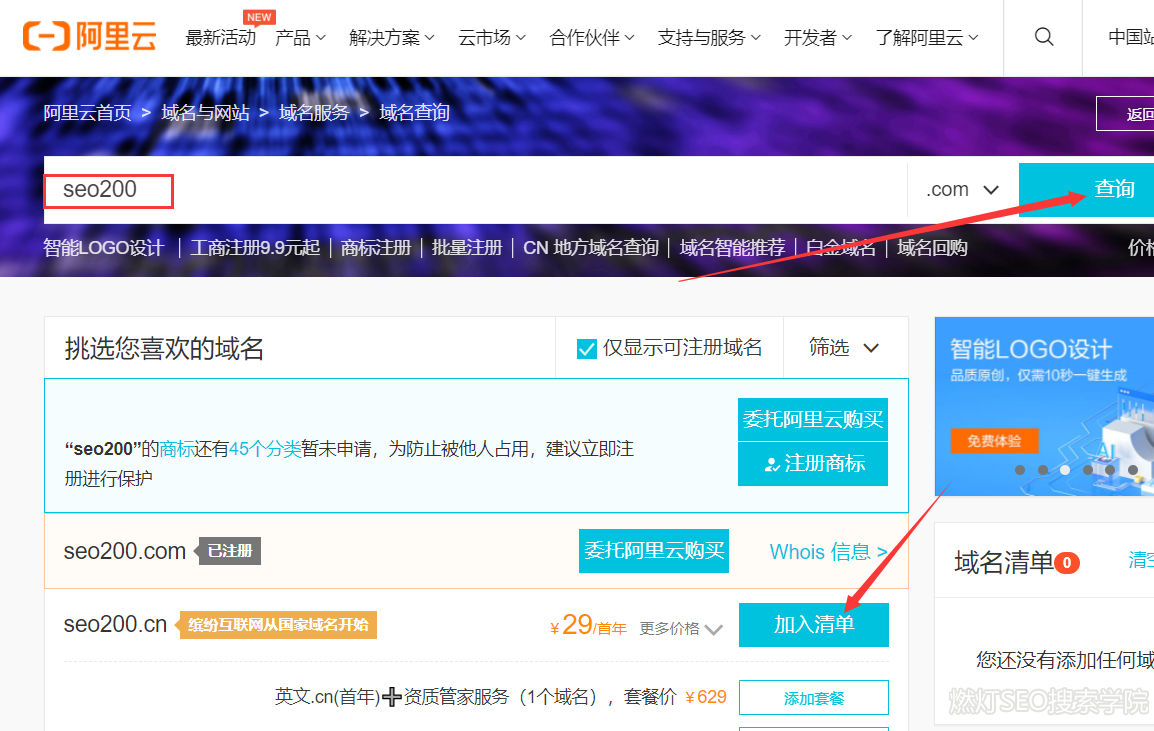Click 委托阿里云购买 for seo200.com
Viewport: 1154px width, 731px height.
tap(654, 551)
